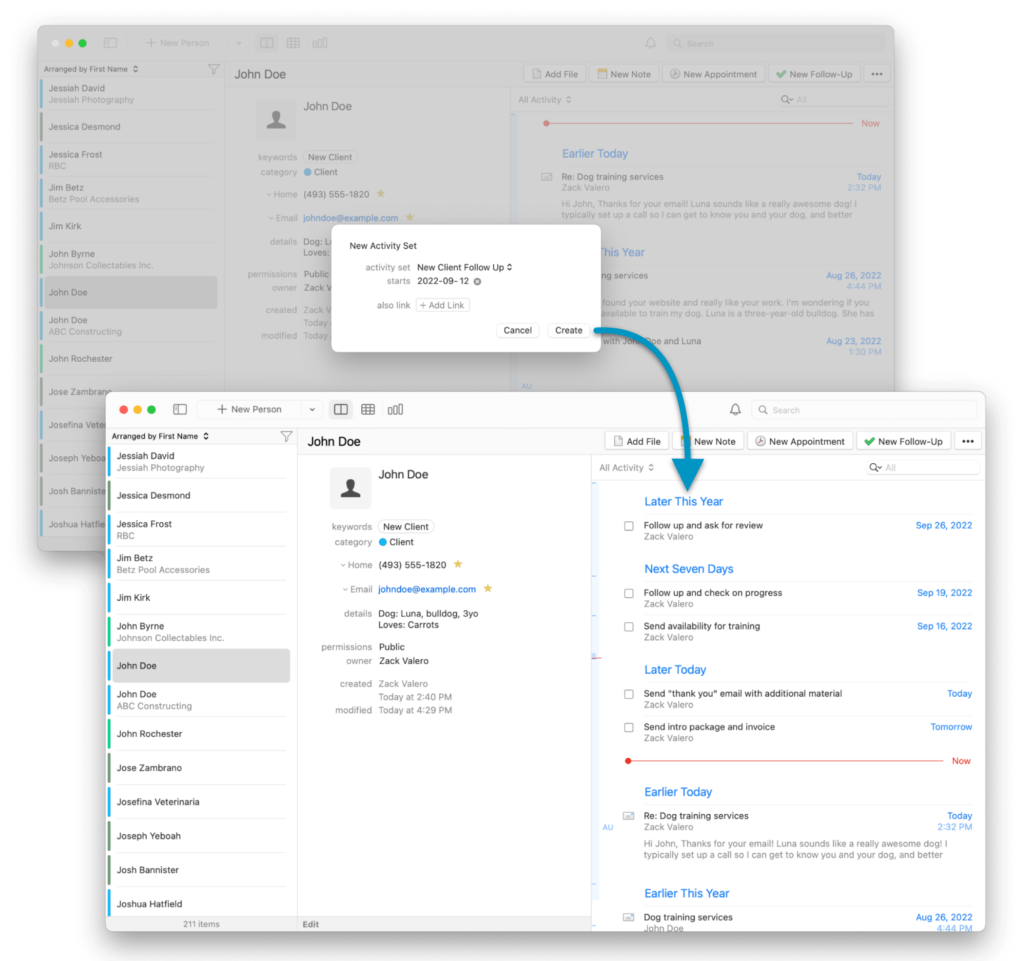Screen dimensions: 1024x961
Task: Select Jessica Desmond in back window list
Action: [x=129, y=127]
